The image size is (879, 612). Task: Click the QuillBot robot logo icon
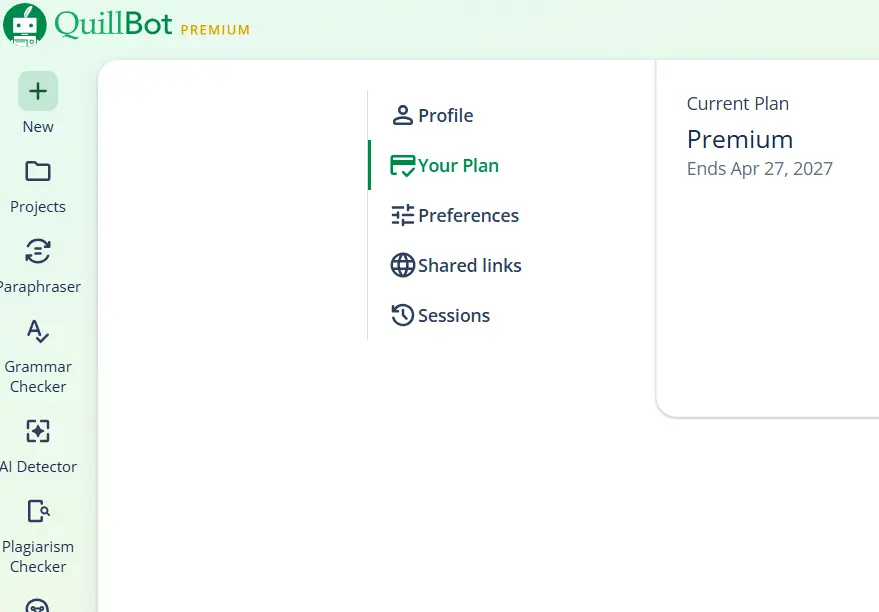[25, 25]
